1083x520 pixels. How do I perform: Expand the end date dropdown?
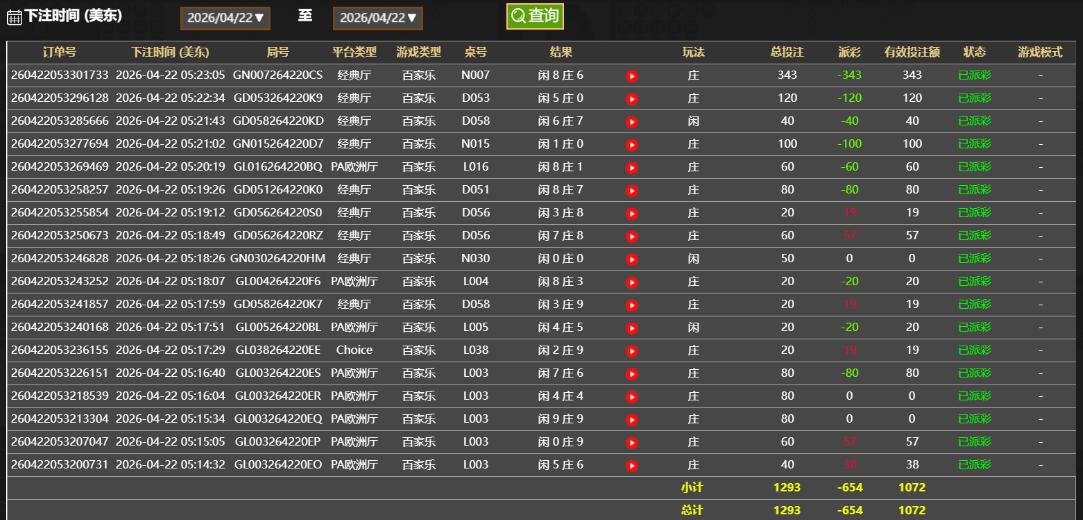[378, 18]
